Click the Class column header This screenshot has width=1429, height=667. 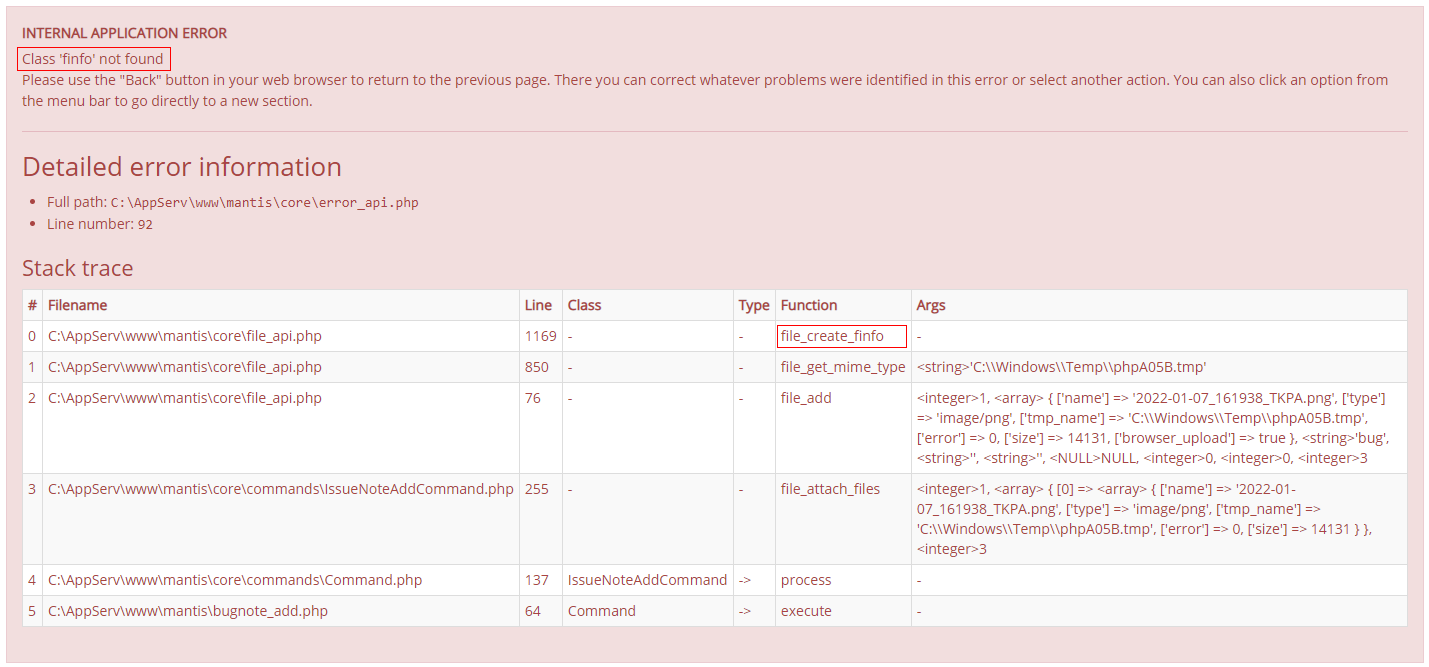tap(584, 305)
